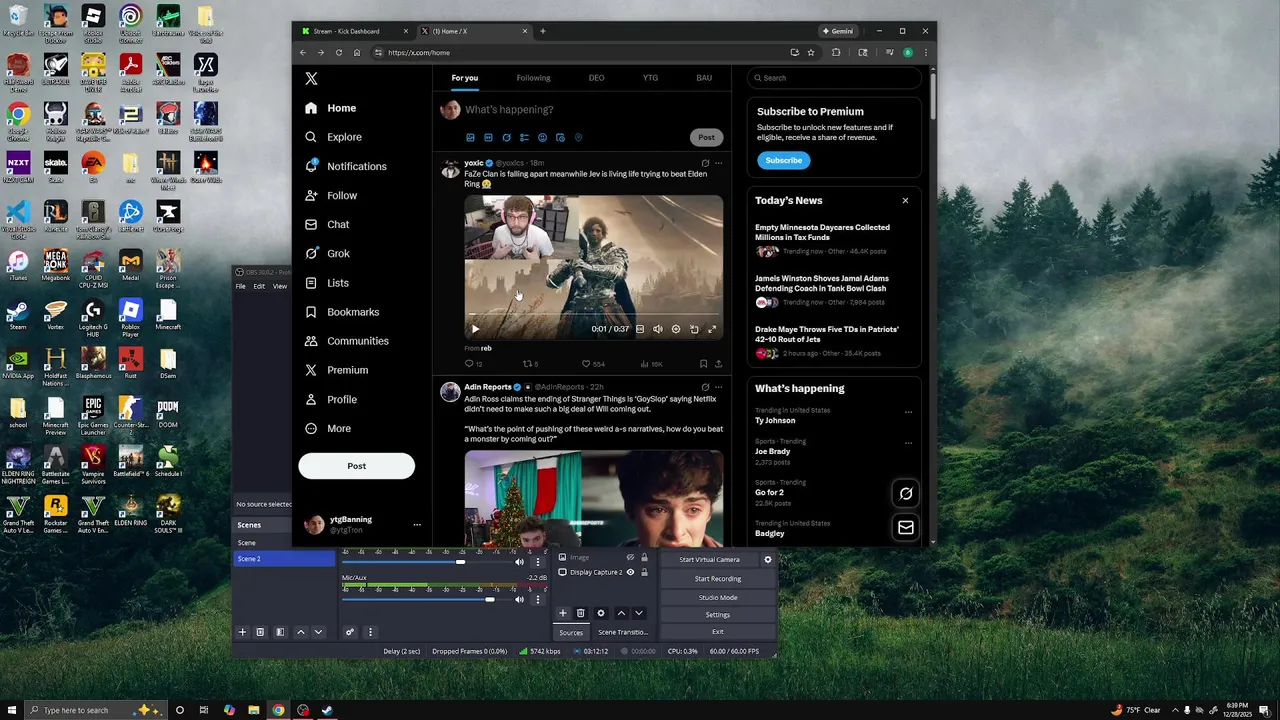Switch to Following tab on X
The image size is (1280, 720).
click(x=533, y=78)
